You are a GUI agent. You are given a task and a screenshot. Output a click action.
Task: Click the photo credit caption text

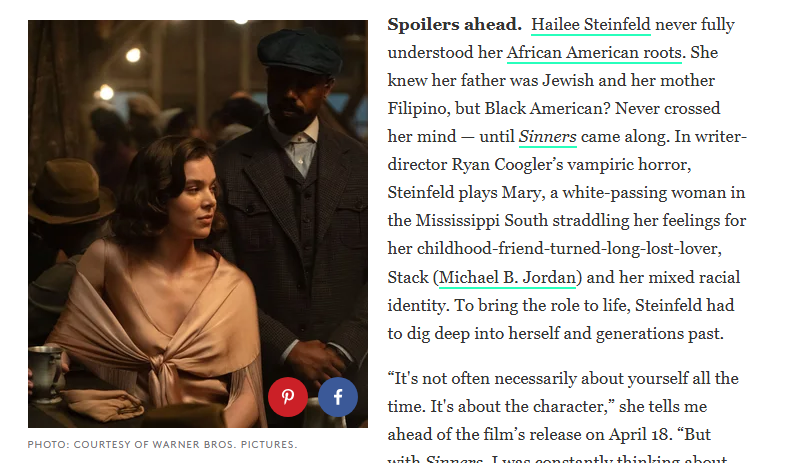(162, 444)
